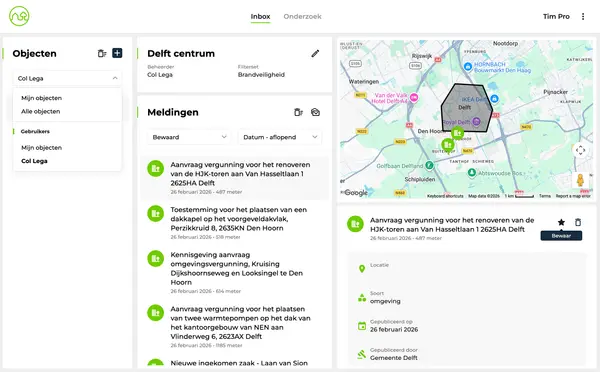This screenshot has width=600, height=372.
Task: Delete the opened notification with the trash icon
Action: 578,222
